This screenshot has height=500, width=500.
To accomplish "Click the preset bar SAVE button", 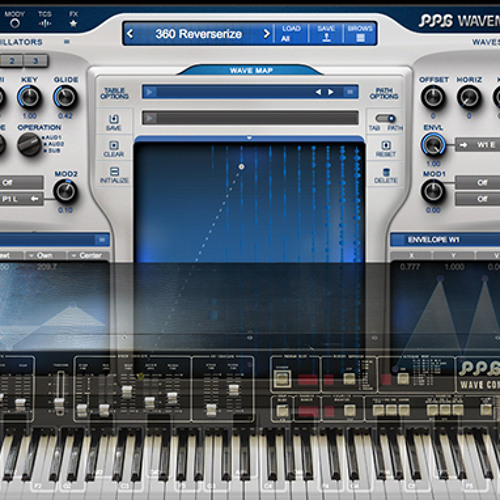I will click(326, 33).
